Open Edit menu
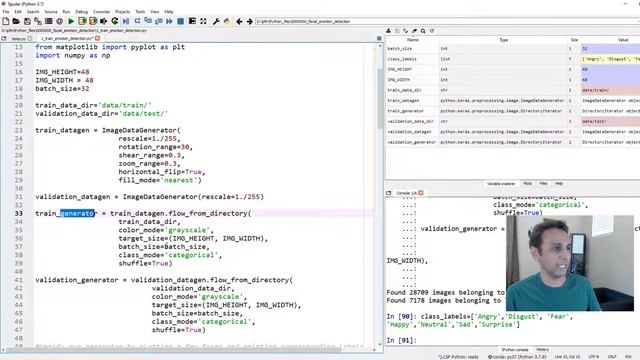Screen dimensions: 640x360 (18, 12)
